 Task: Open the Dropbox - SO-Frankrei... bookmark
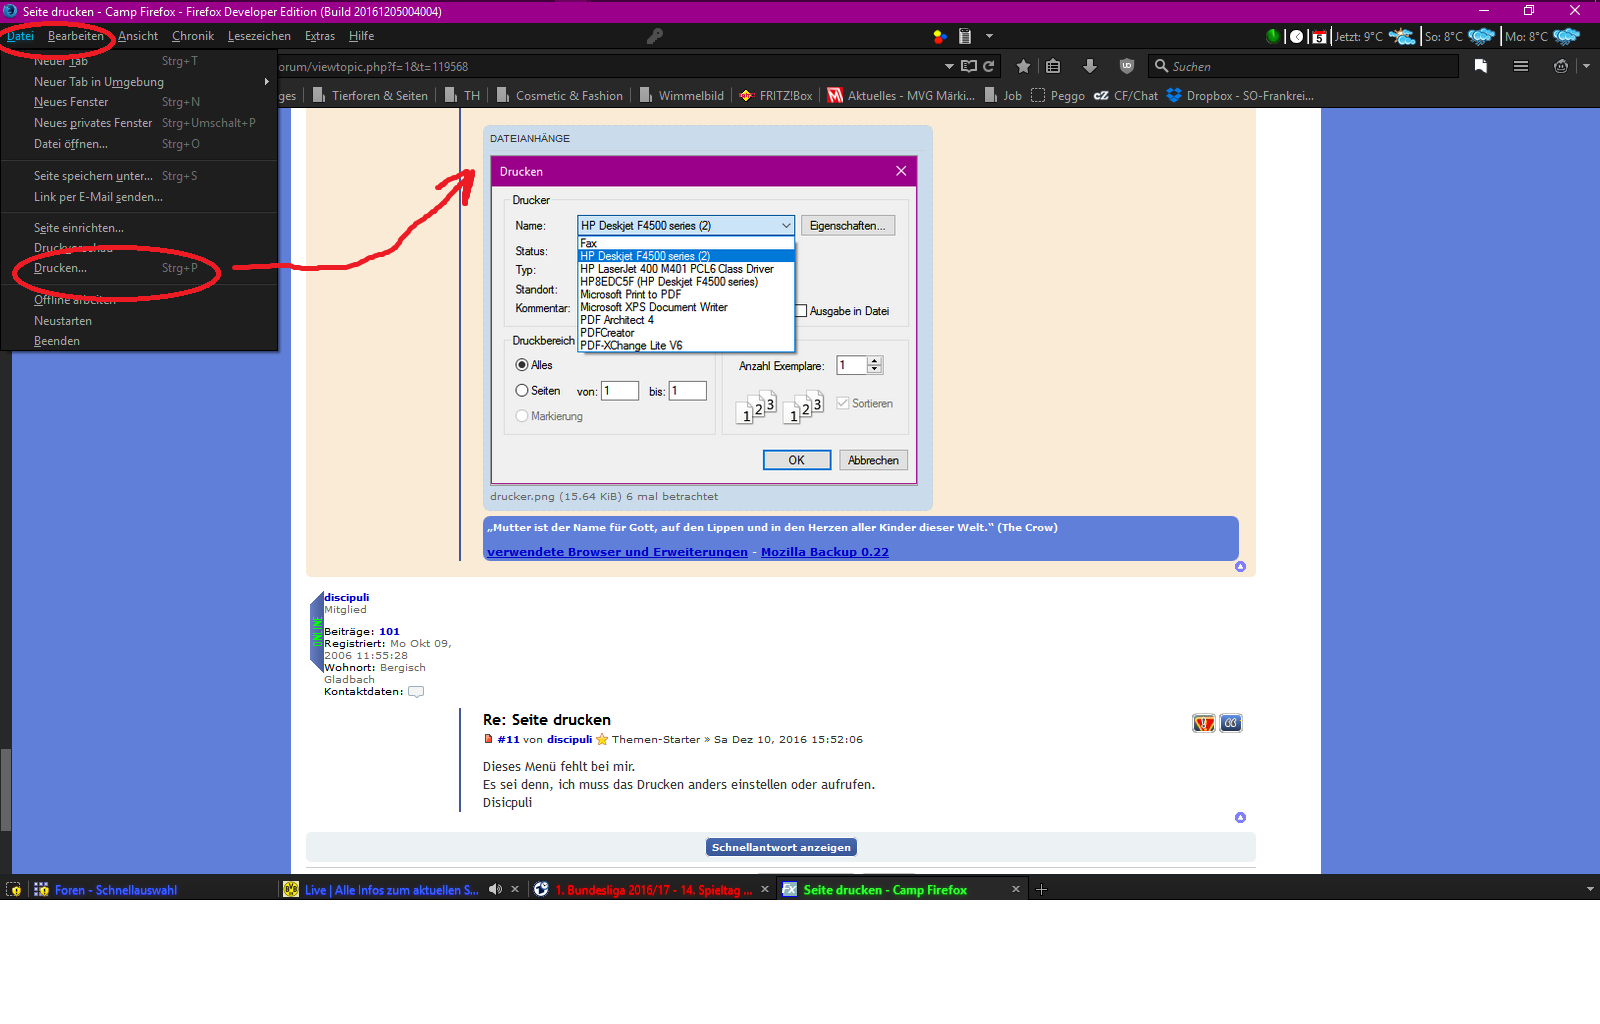coord(1240,96)
